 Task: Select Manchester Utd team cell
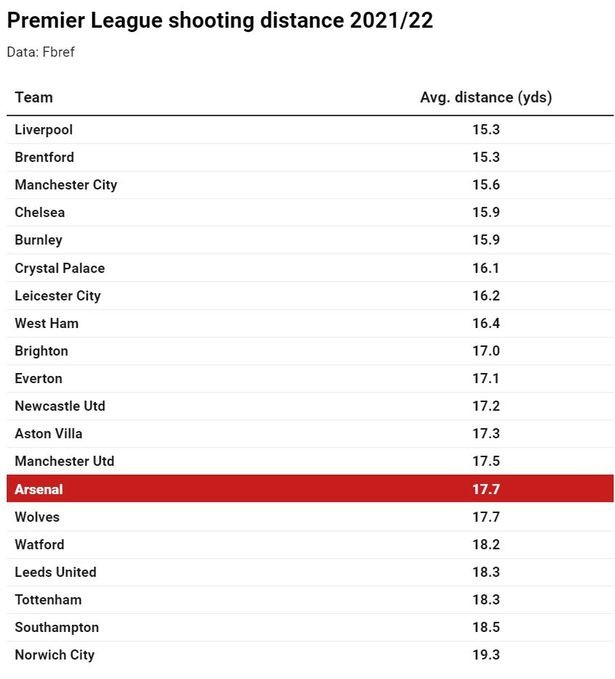[x=65, y=461]
